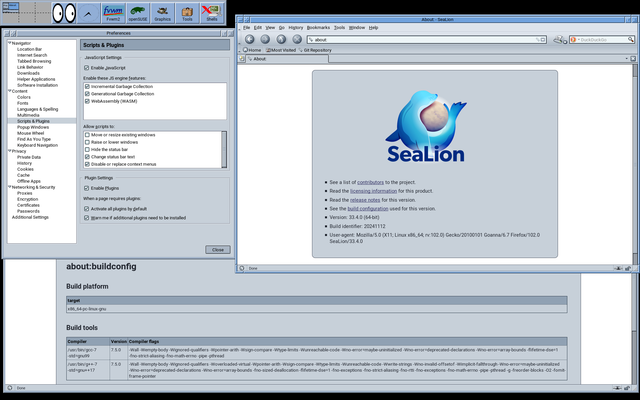Click the desktop pager grid

coord(27,13)
